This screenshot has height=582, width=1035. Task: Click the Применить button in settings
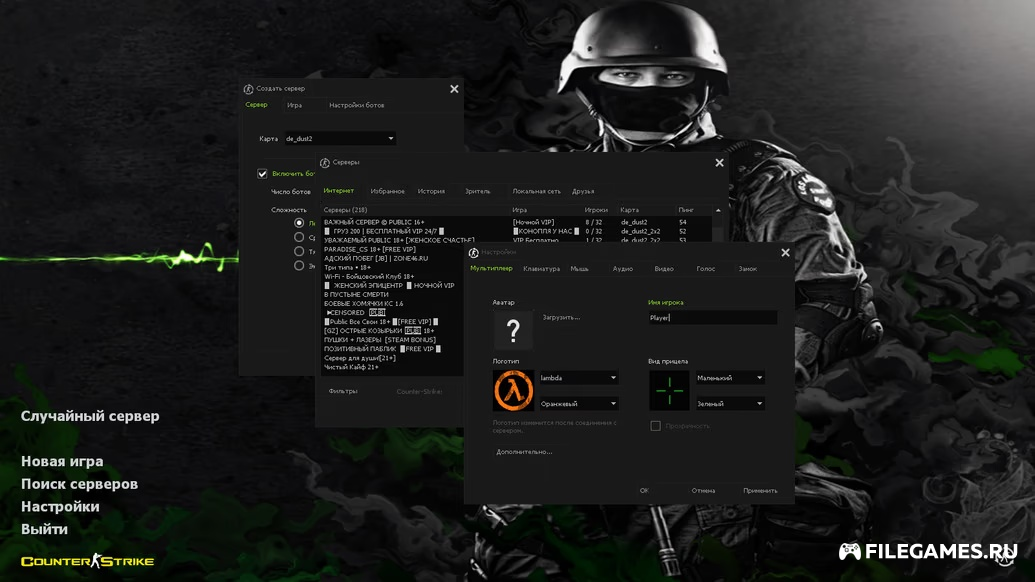pos(760,491)
